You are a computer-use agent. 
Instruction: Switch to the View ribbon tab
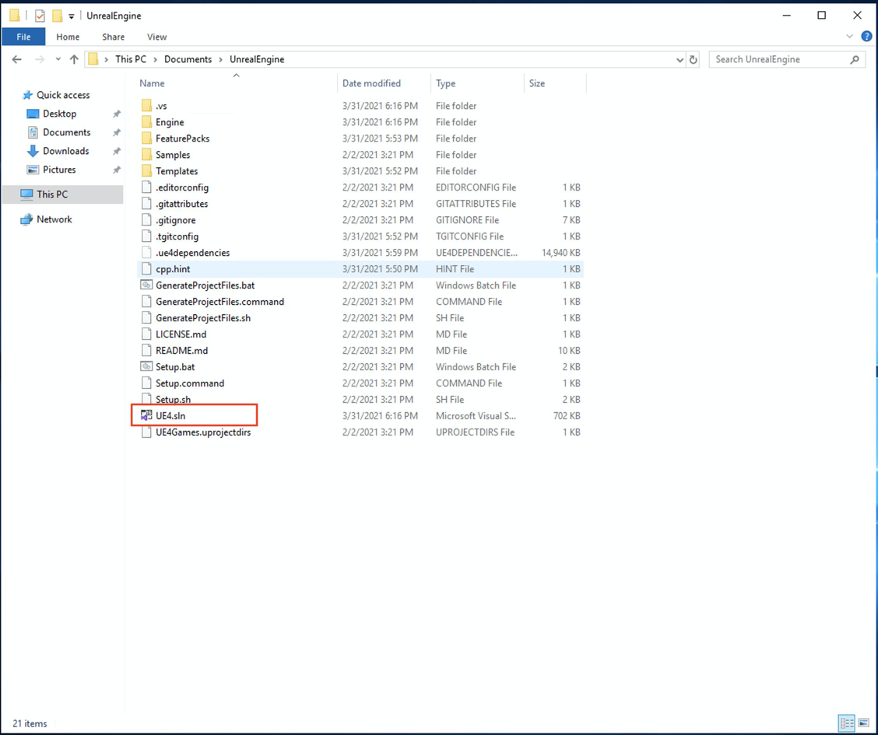point(156,36)
